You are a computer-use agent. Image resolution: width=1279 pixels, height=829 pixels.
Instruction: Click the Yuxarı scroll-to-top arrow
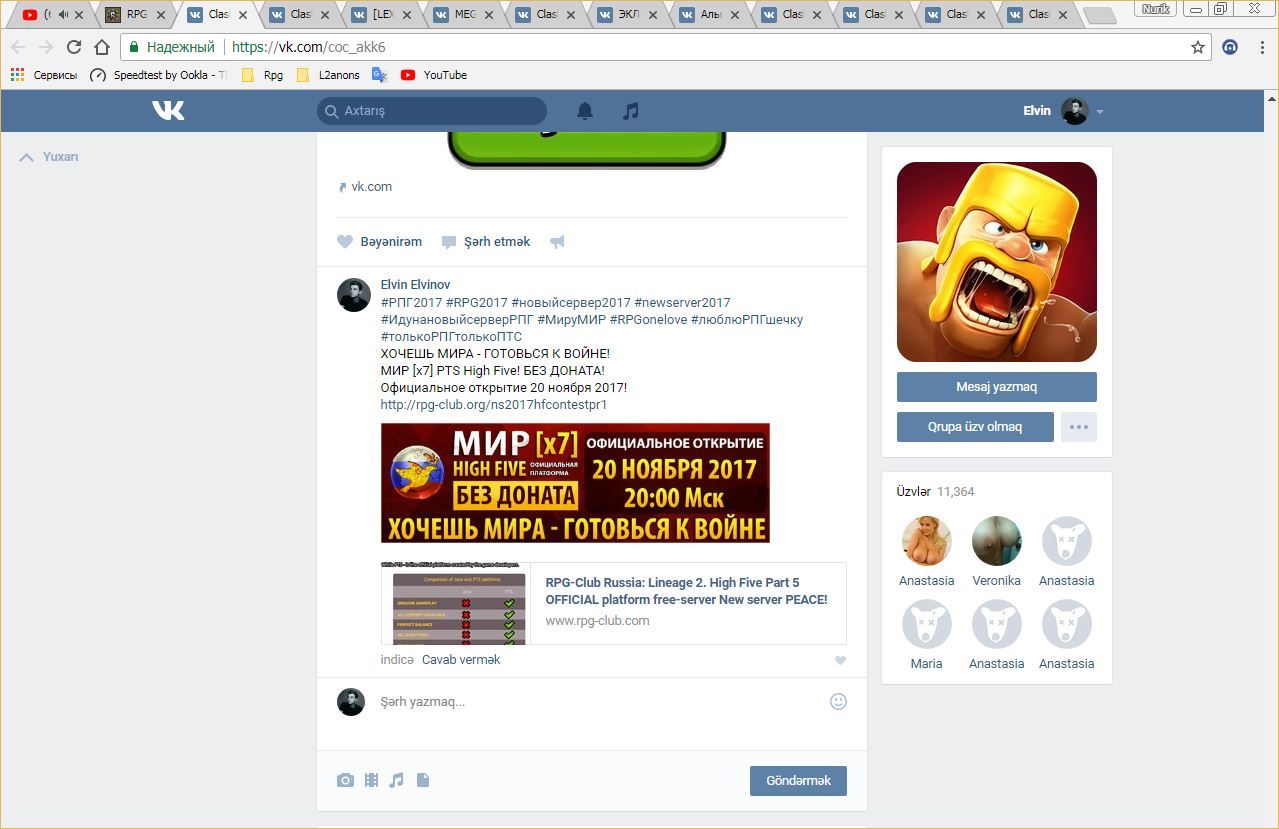click(x=27, y=157)
